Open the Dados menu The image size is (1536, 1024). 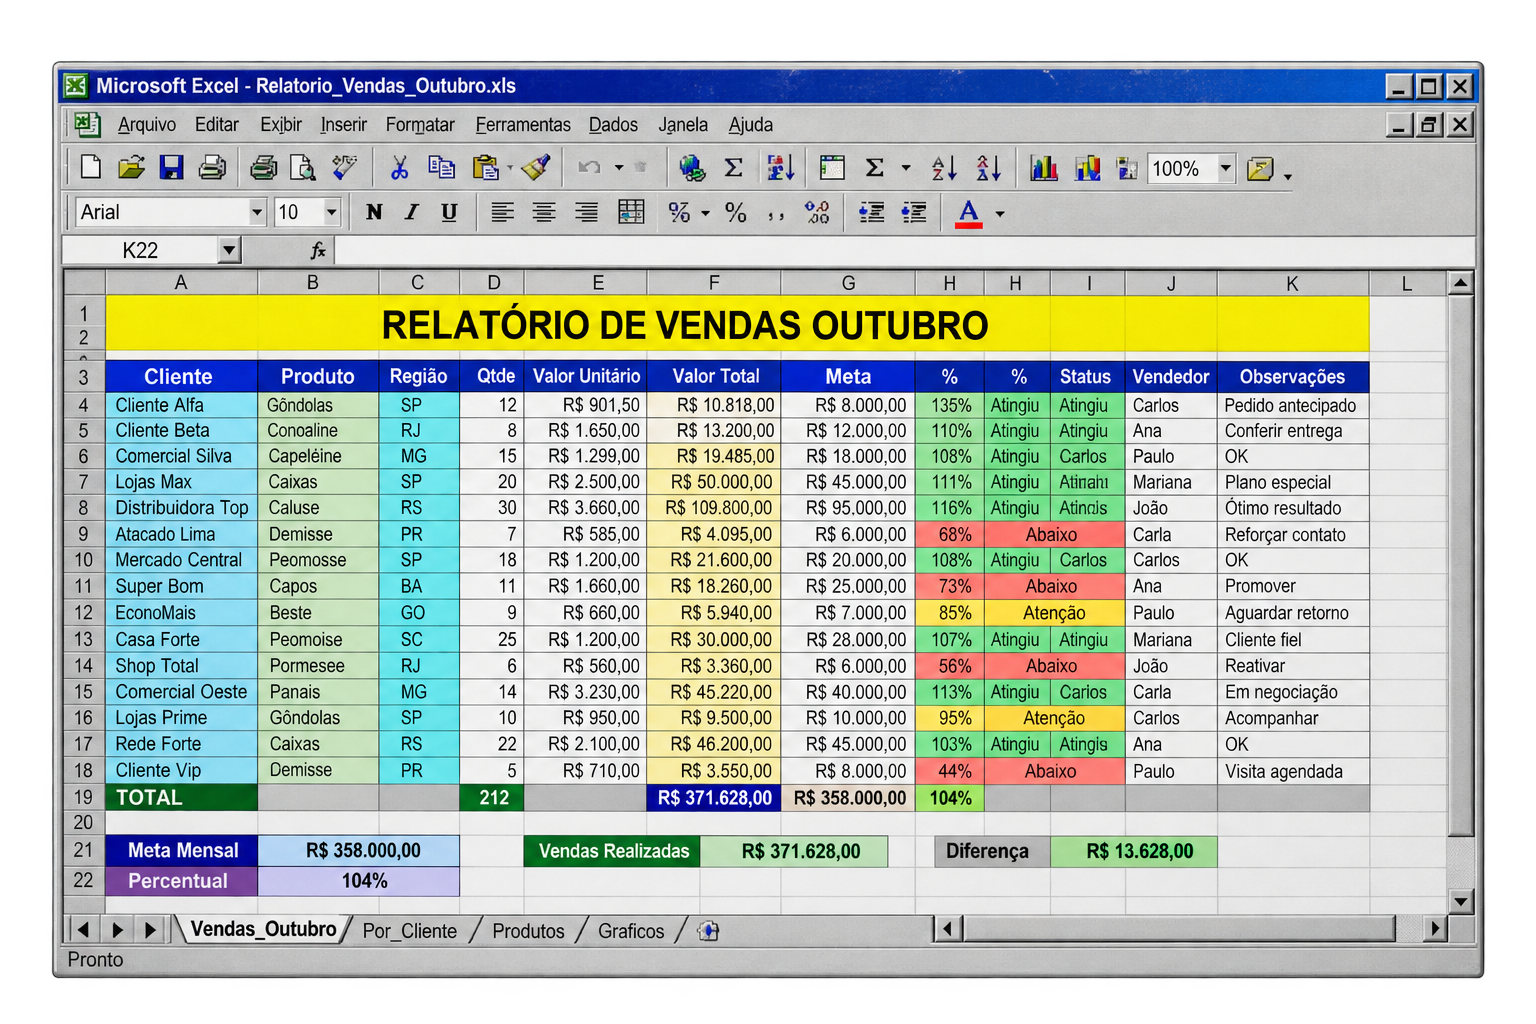(x=613, y=125)
